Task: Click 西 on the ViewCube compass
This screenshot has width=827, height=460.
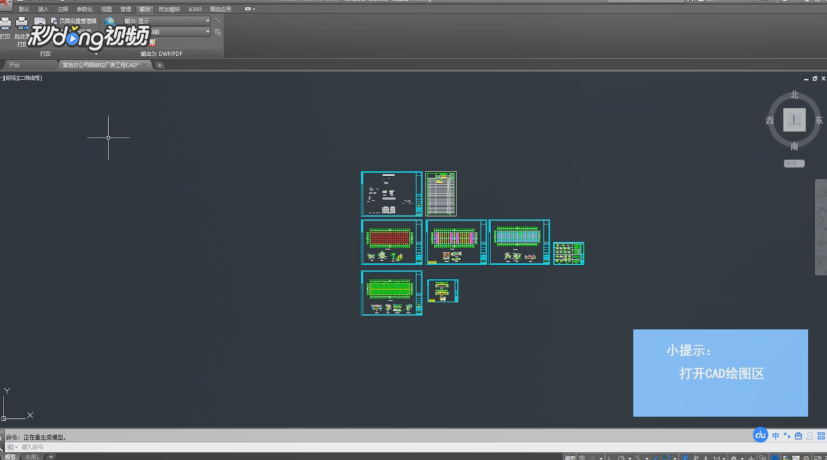Action: (x=770, y=120)
